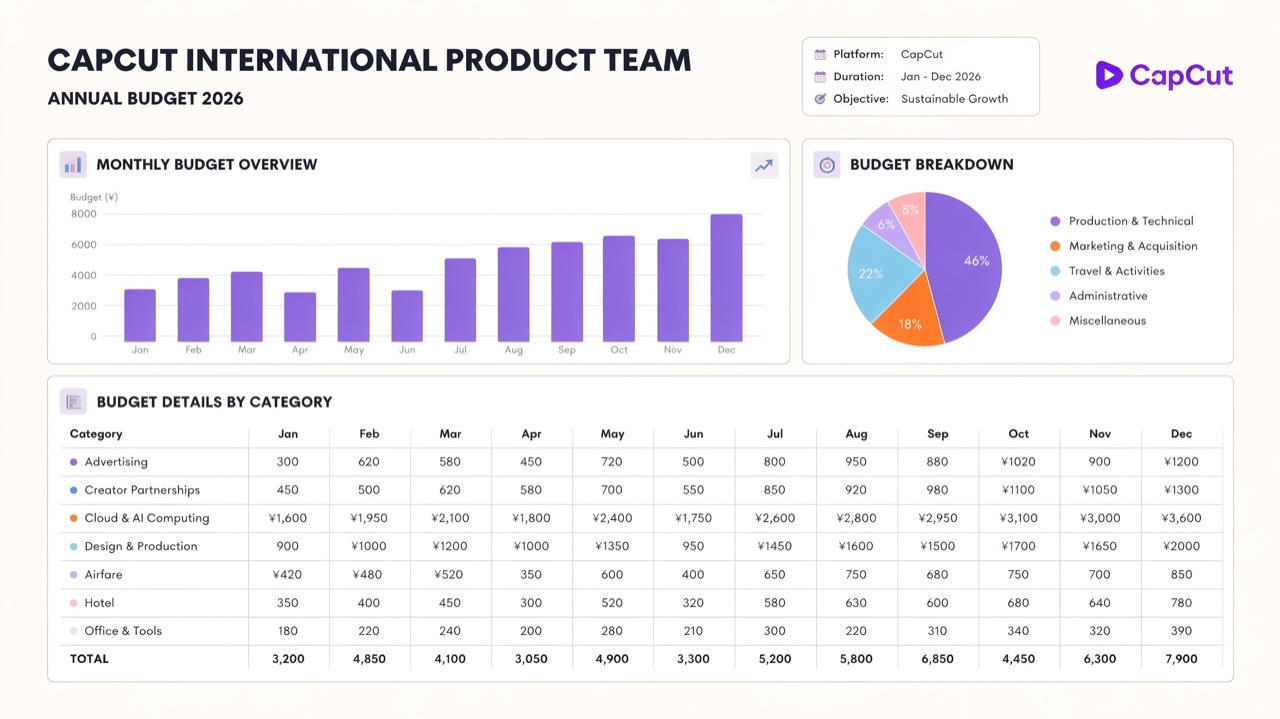Select the Miscellaneous pink legend swatch
The image size is (1280, 719).
(1055, 321)
